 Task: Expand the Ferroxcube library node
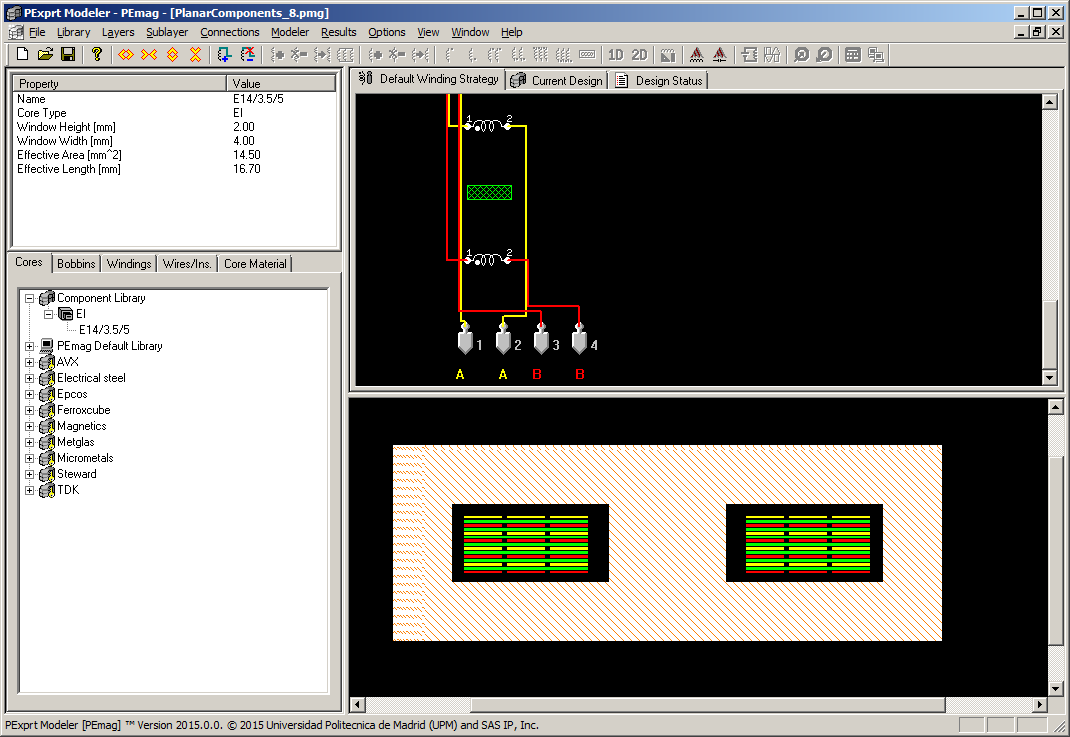[x=29, y=410]
